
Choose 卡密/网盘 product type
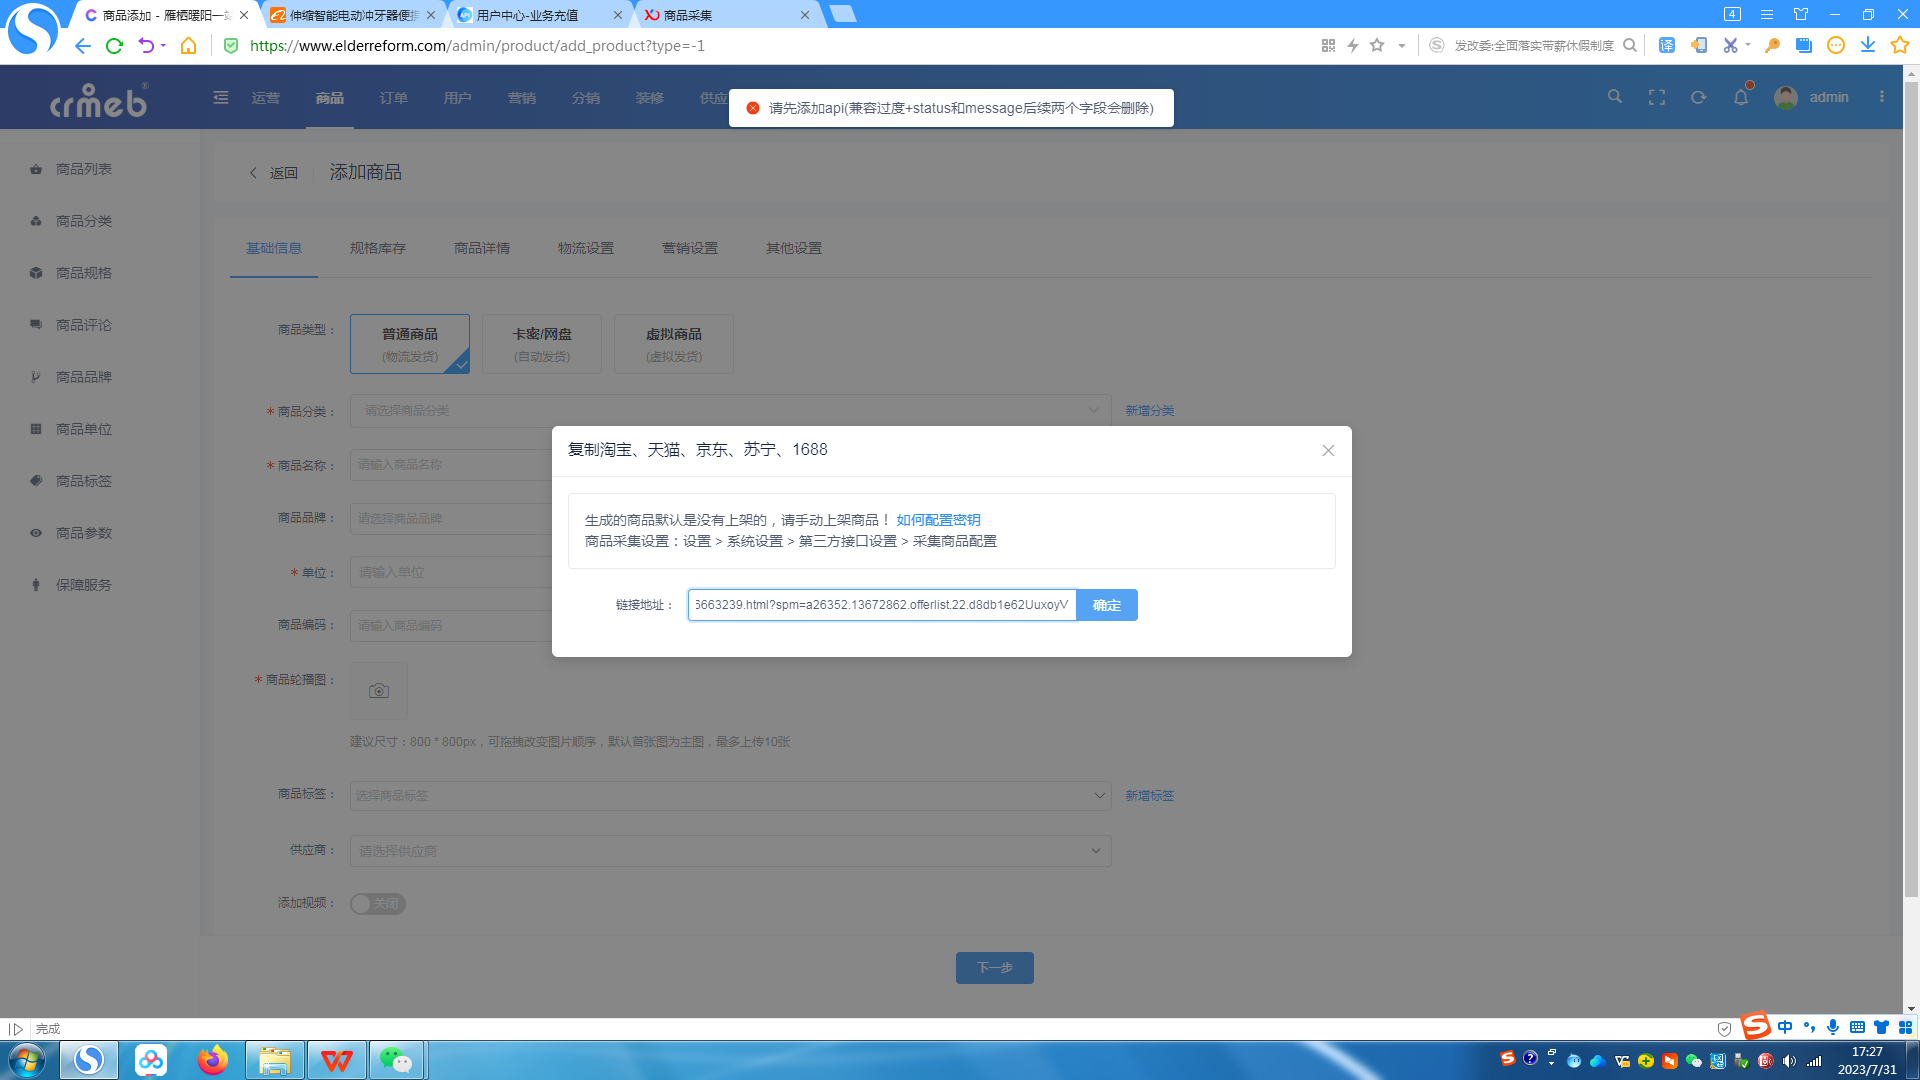[542, 344]
